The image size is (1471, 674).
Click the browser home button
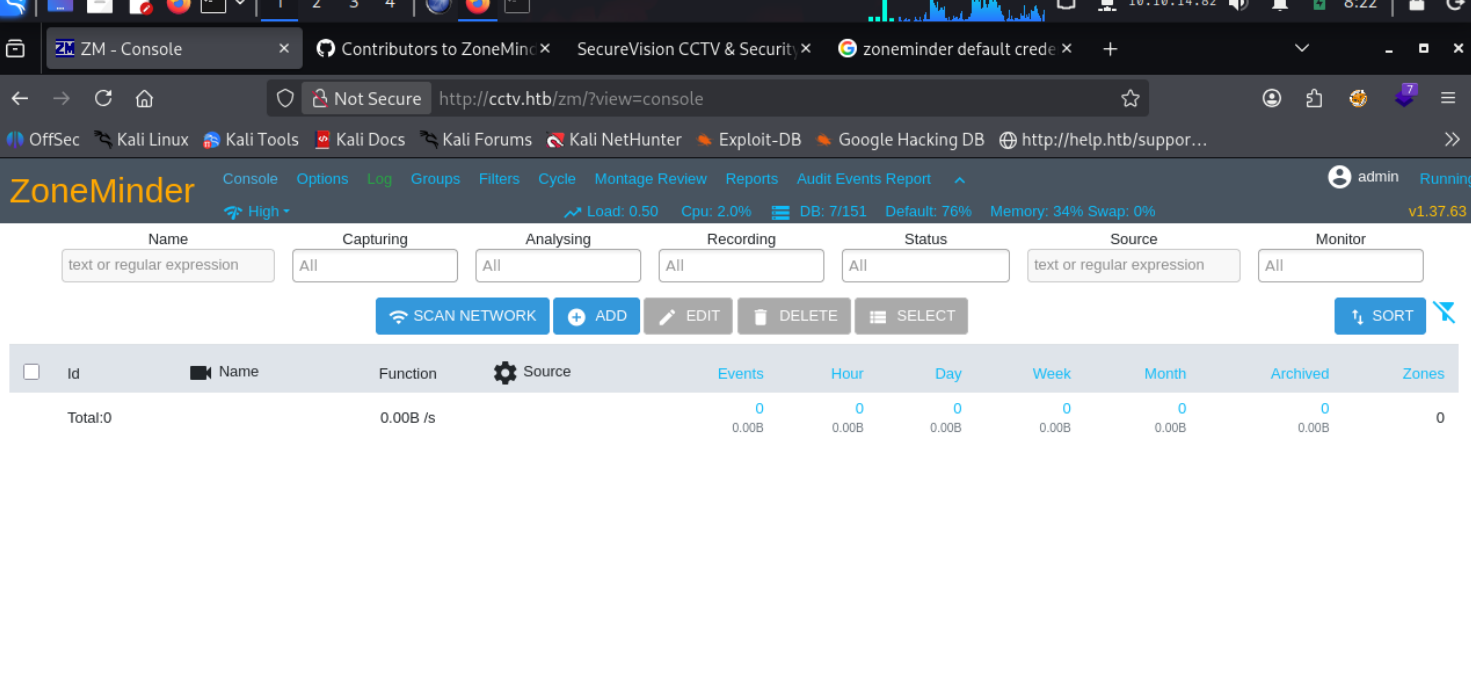coord(145,98)
